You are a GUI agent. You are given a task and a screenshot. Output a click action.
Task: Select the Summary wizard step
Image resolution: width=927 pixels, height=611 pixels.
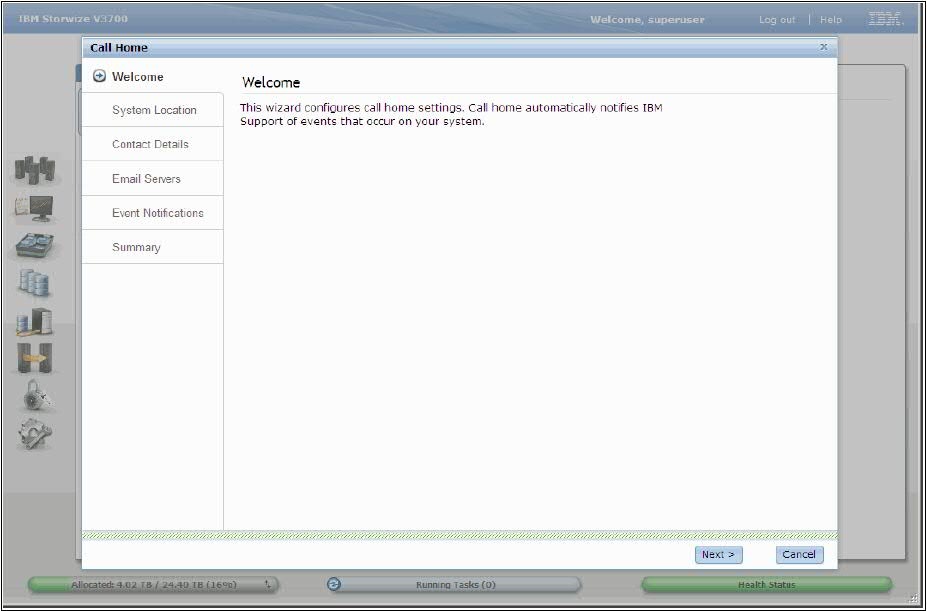pos(153,247)
